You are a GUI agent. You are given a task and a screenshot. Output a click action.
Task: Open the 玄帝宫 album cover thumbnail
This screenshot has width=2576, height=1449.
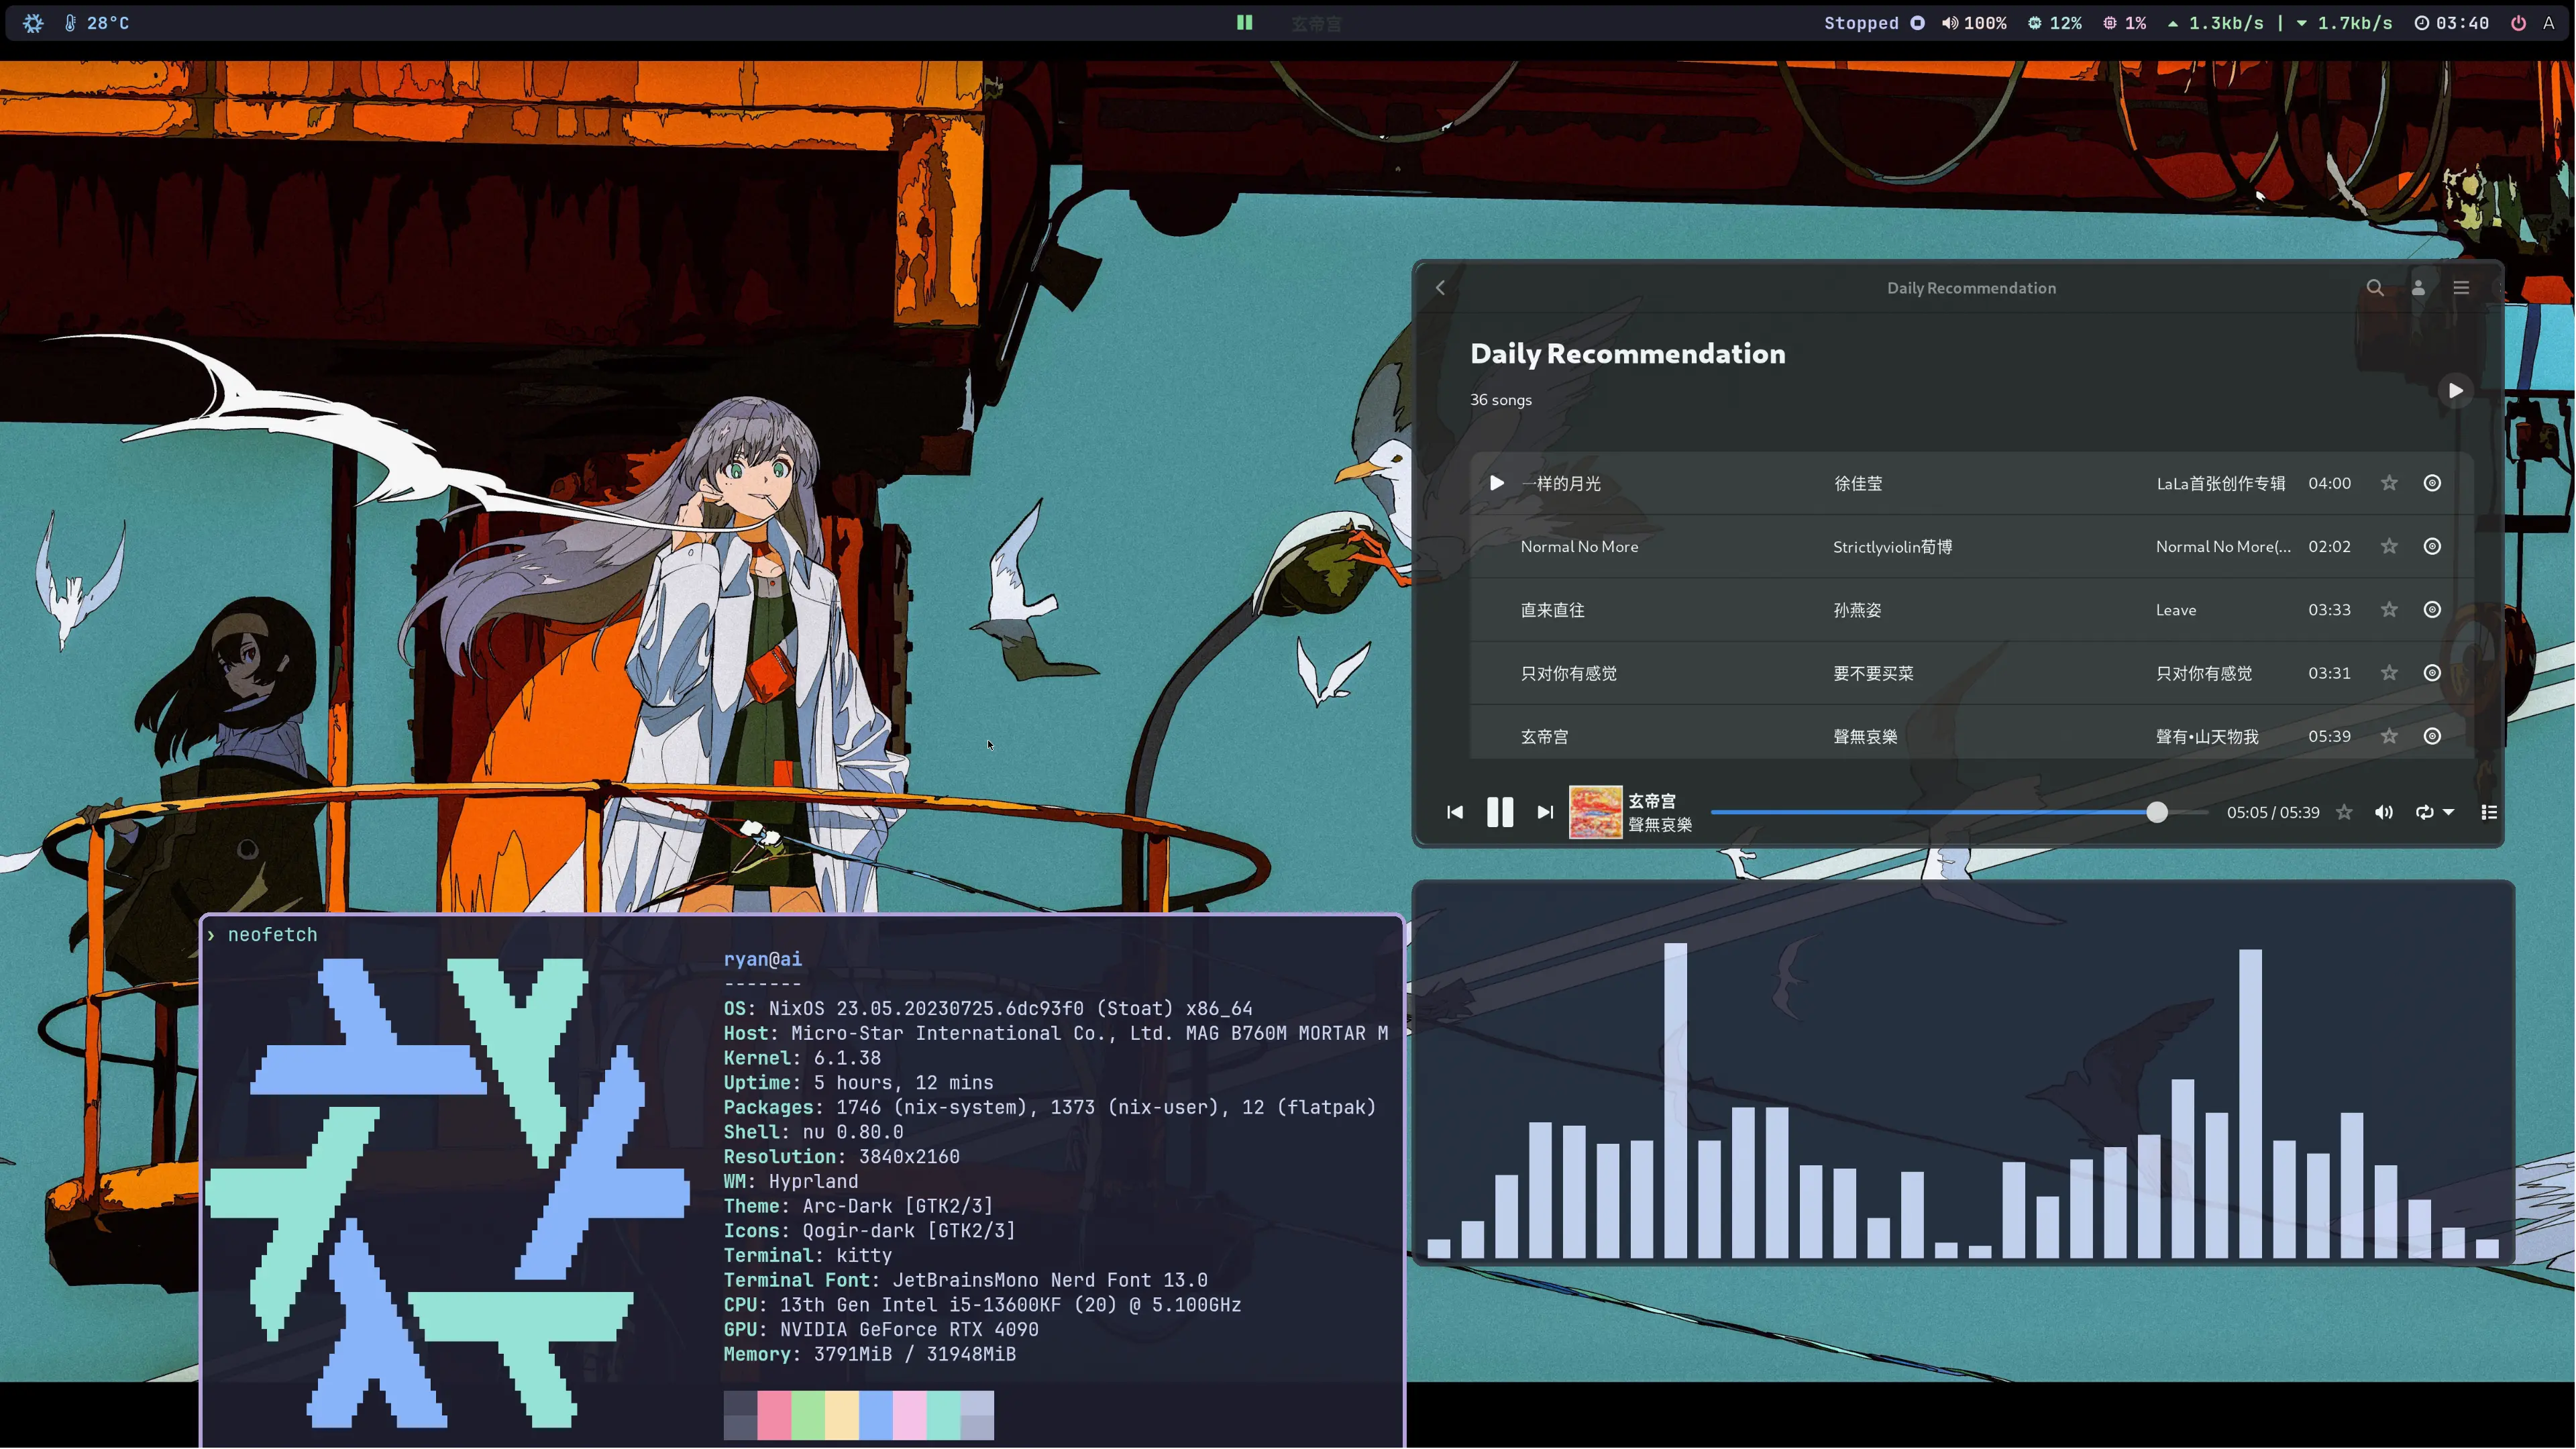pos(1595,812)
